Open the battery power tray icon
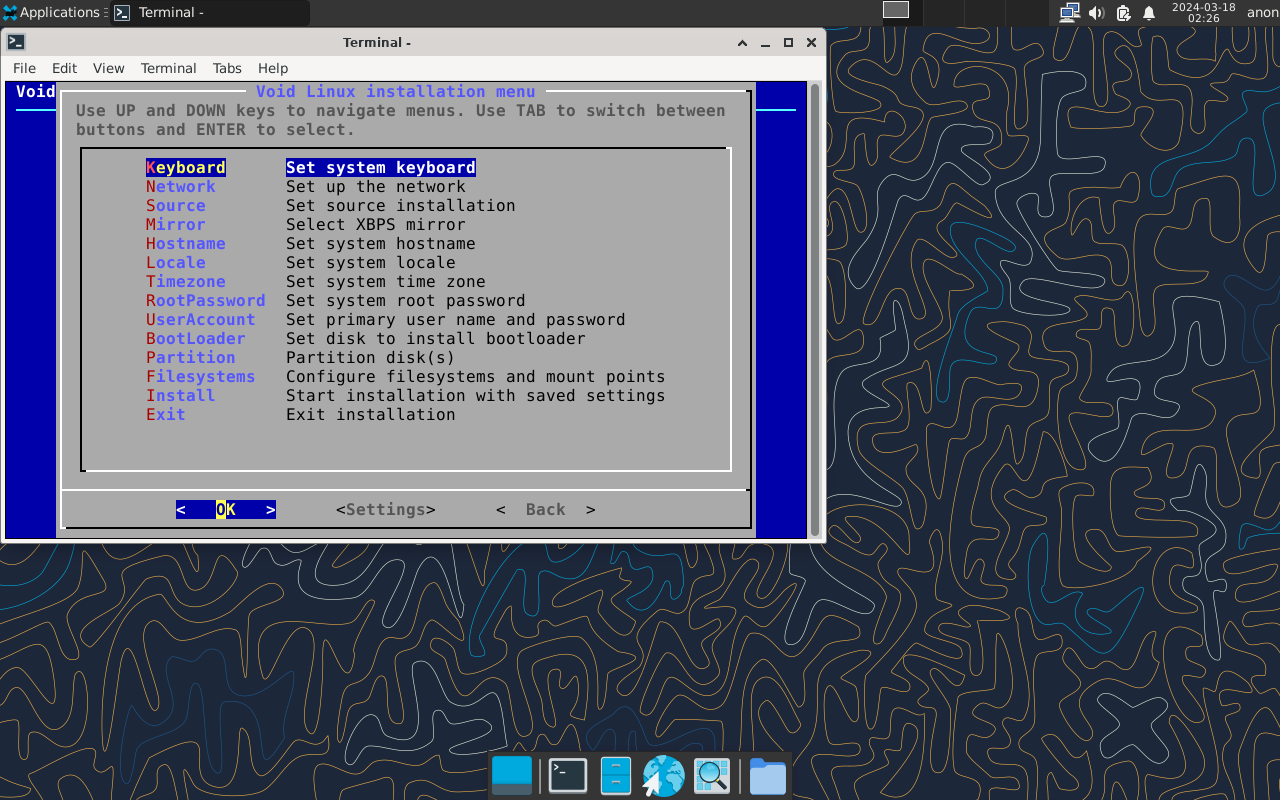The image size is (1280, 800). pos(1123,13)
